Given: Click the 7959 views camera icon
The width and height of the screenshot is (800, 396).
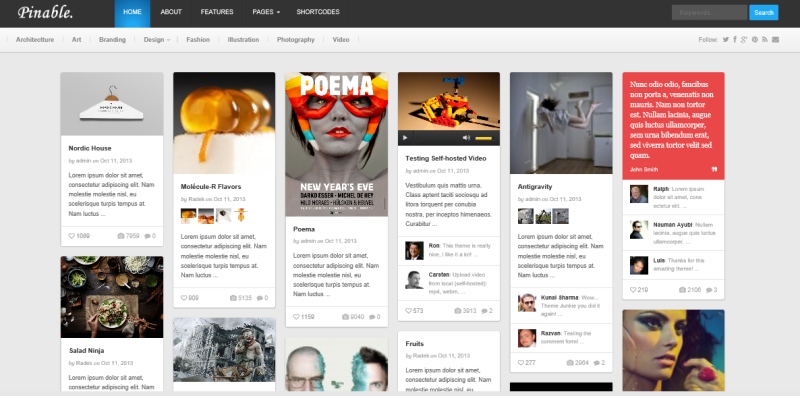Looking at the screenshot, I should pos(121,236).
